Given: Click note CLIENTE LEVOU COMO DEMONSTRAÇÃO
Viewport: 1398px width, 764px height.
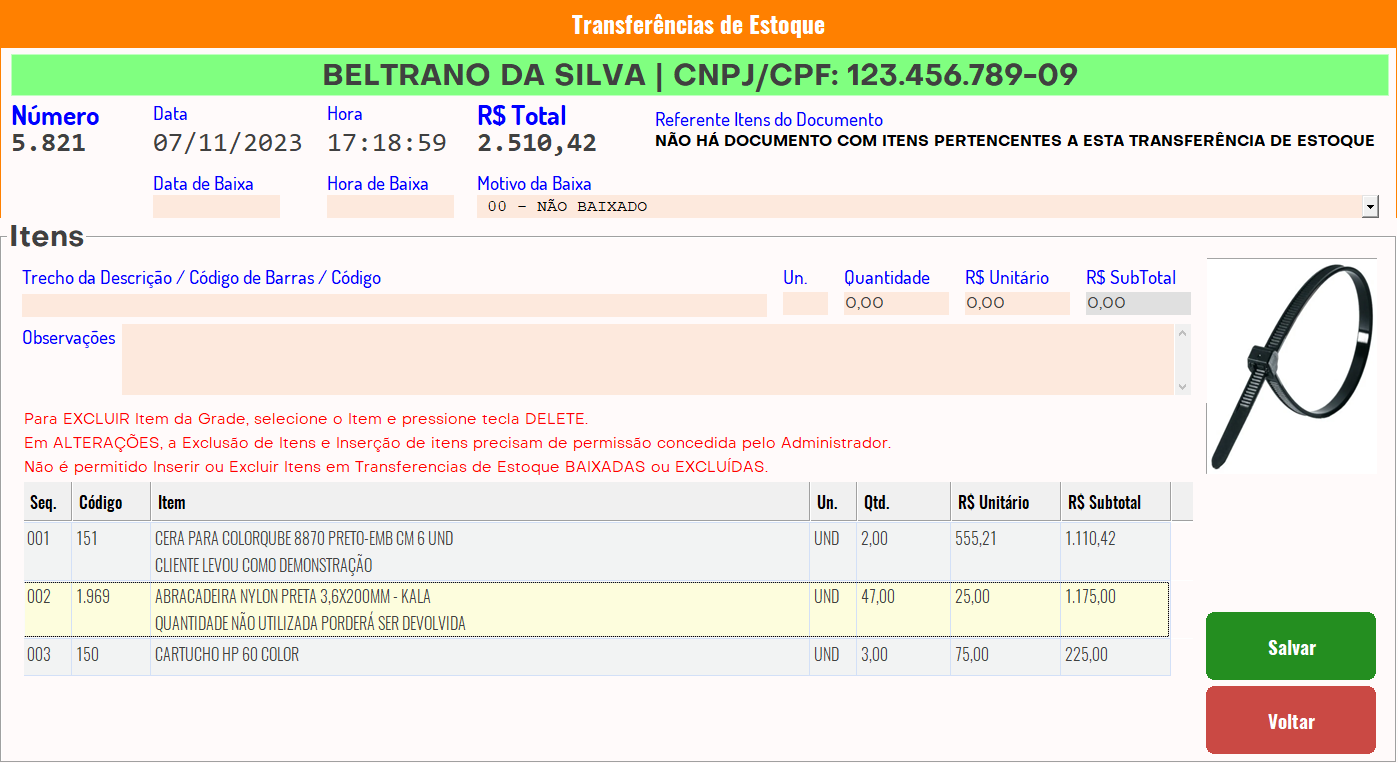Looking at the screenshot, I should click(263, 565).
